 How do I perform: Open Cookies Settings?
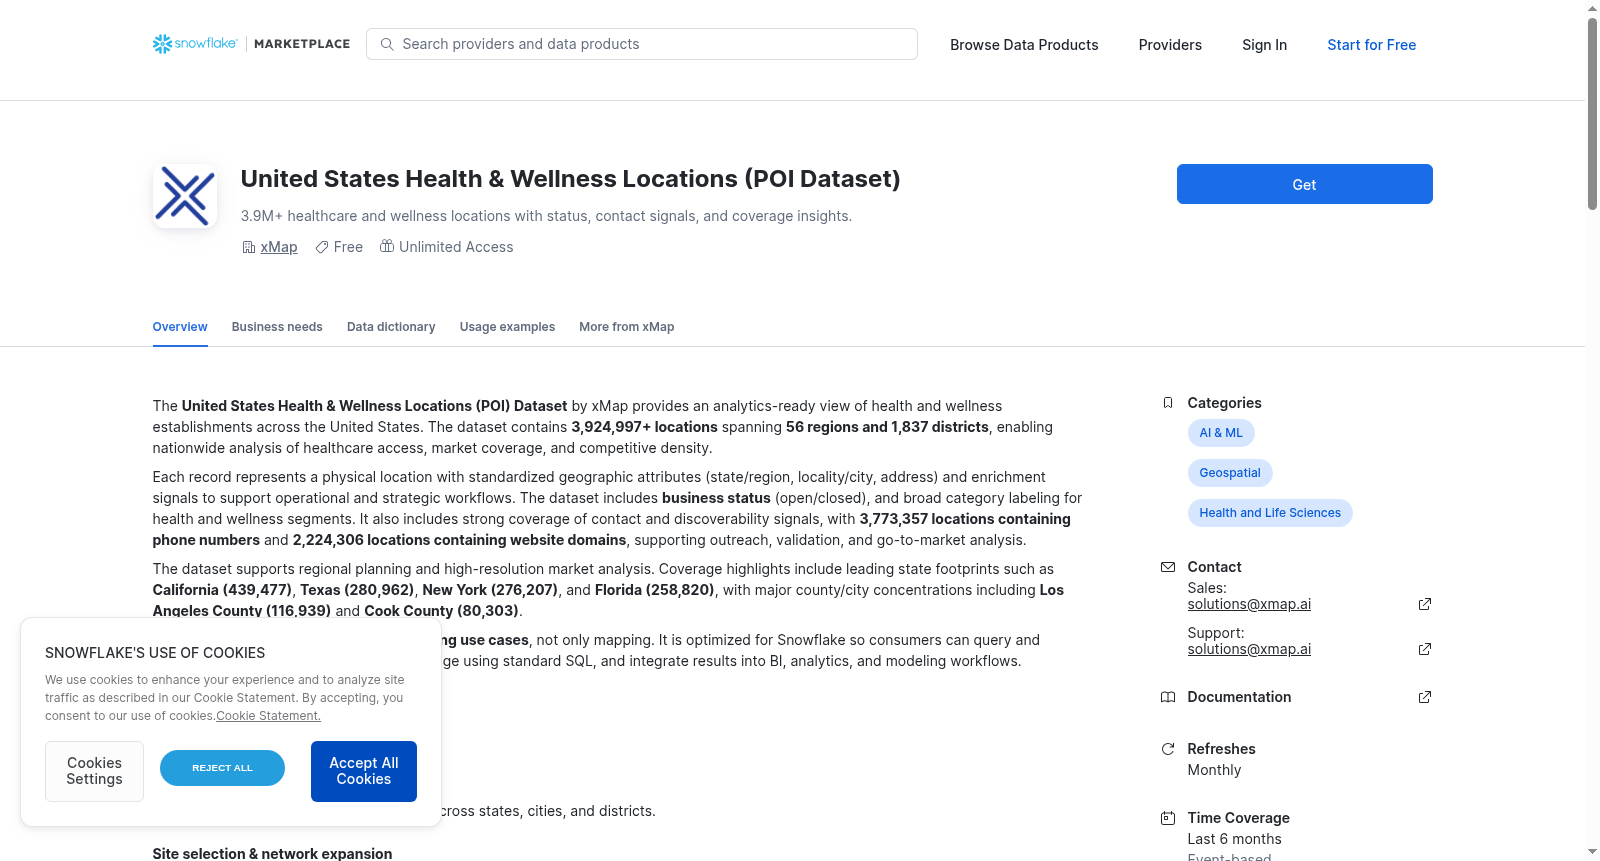pos(94,771)
